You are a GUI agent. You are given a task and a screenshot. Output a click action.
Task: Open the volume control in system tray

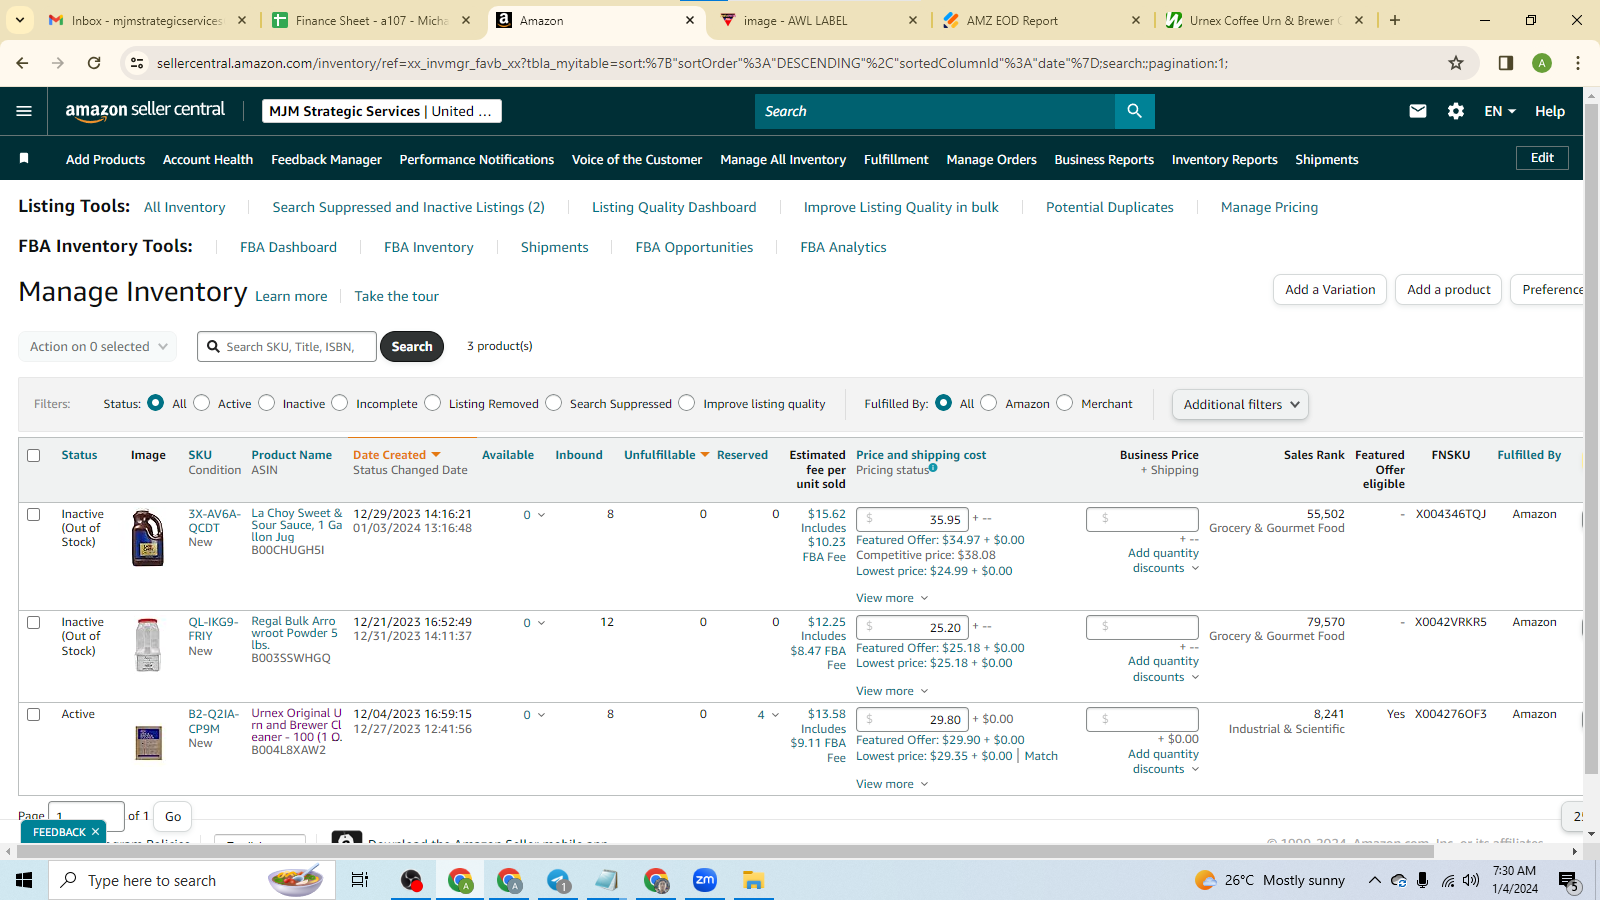click(x=1471, y=880)
